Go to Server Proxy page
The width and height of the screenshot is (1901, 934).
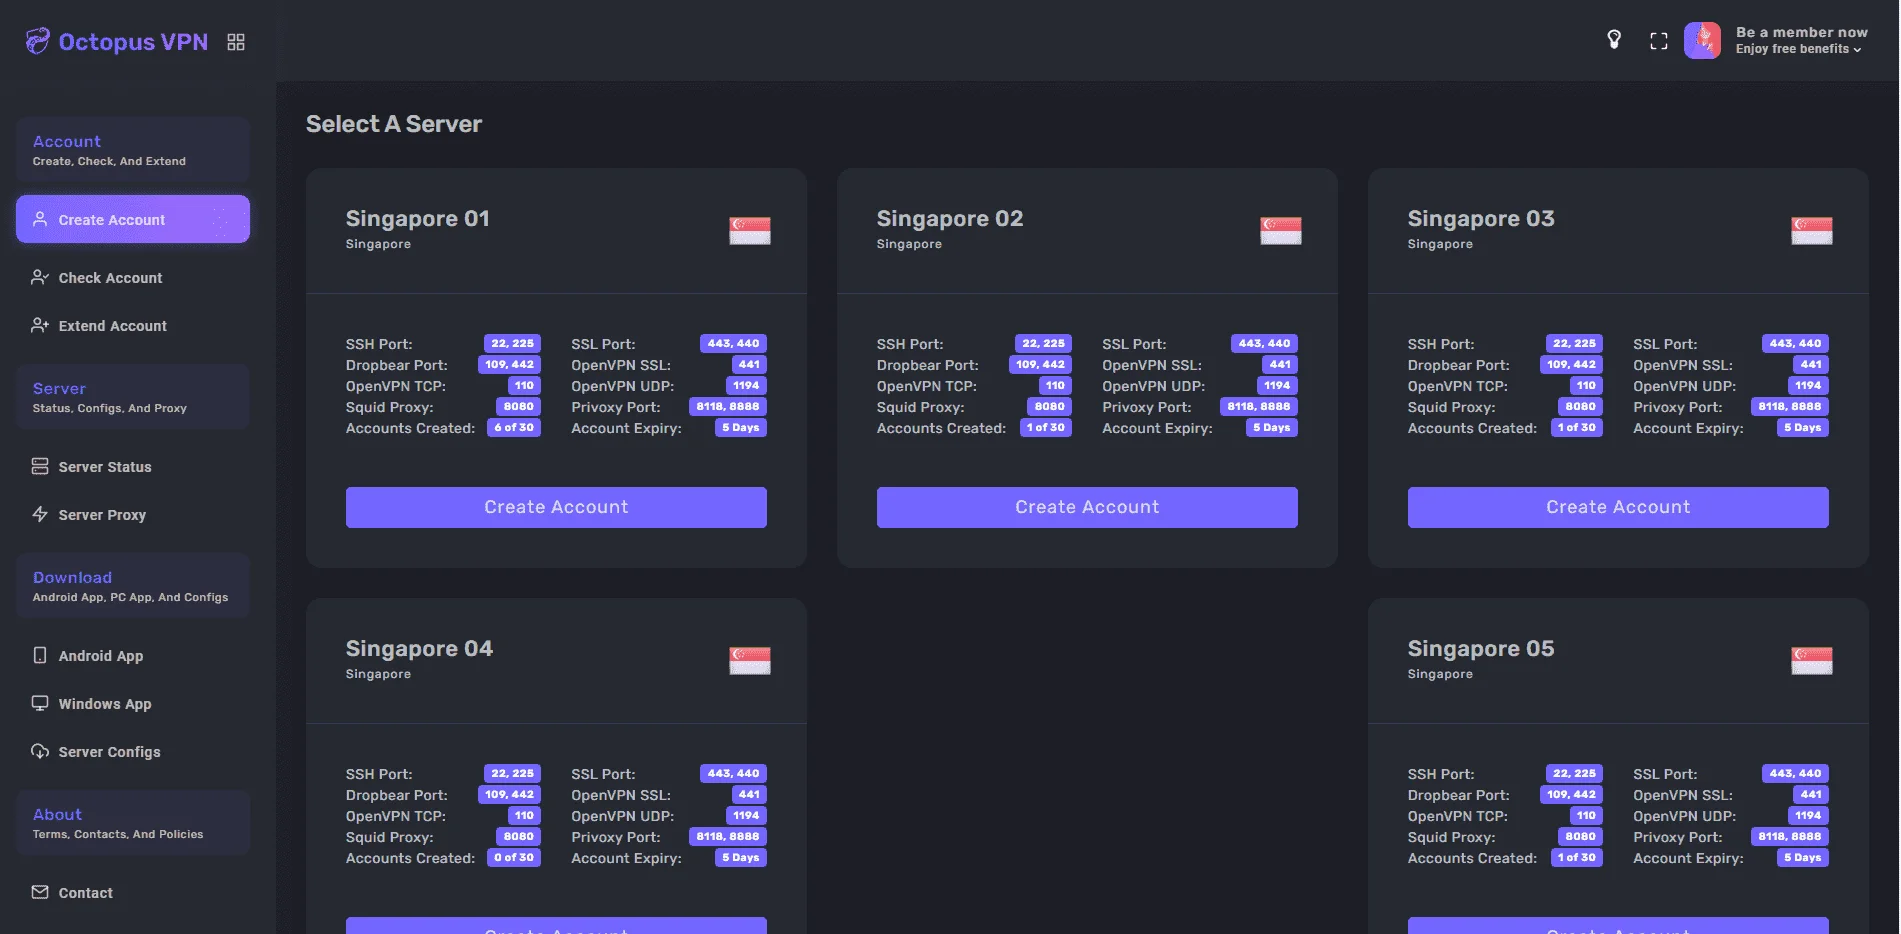pyautogui.click(x=133, y=515)
